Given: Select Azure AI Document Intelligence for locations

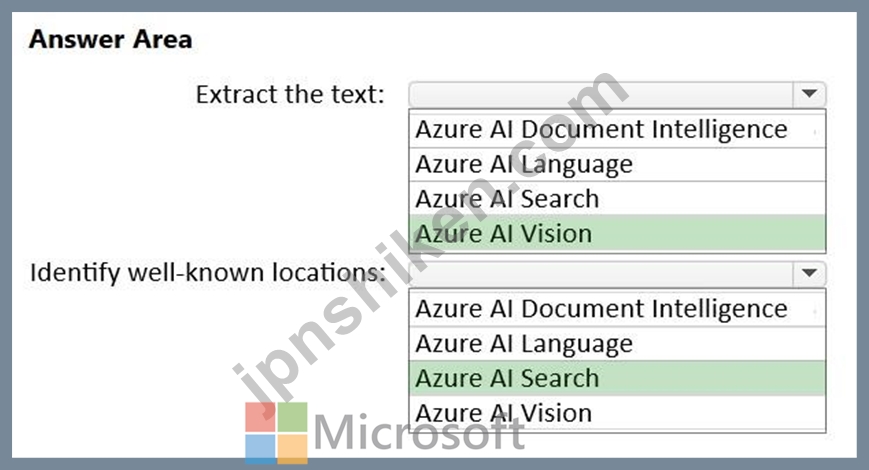Looking at the screenshot, I should [617, 309].
